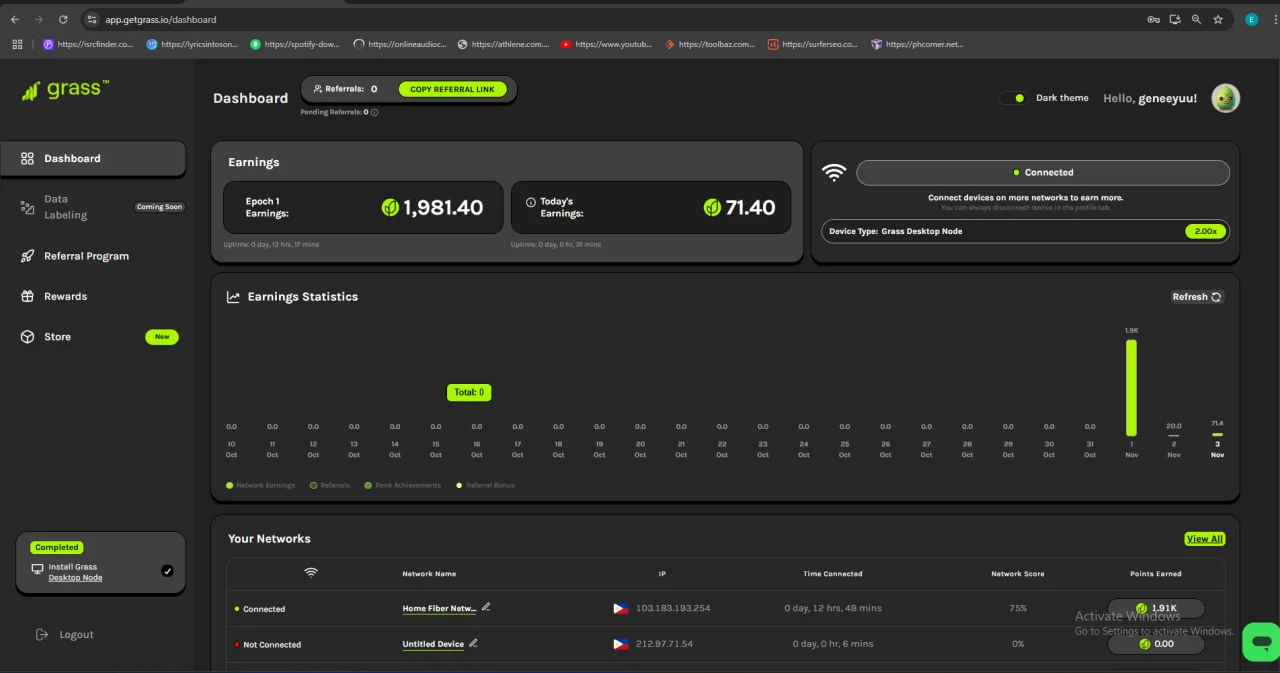
Task: Click the wifi icon beside Connected status
Action: (834, 172)
